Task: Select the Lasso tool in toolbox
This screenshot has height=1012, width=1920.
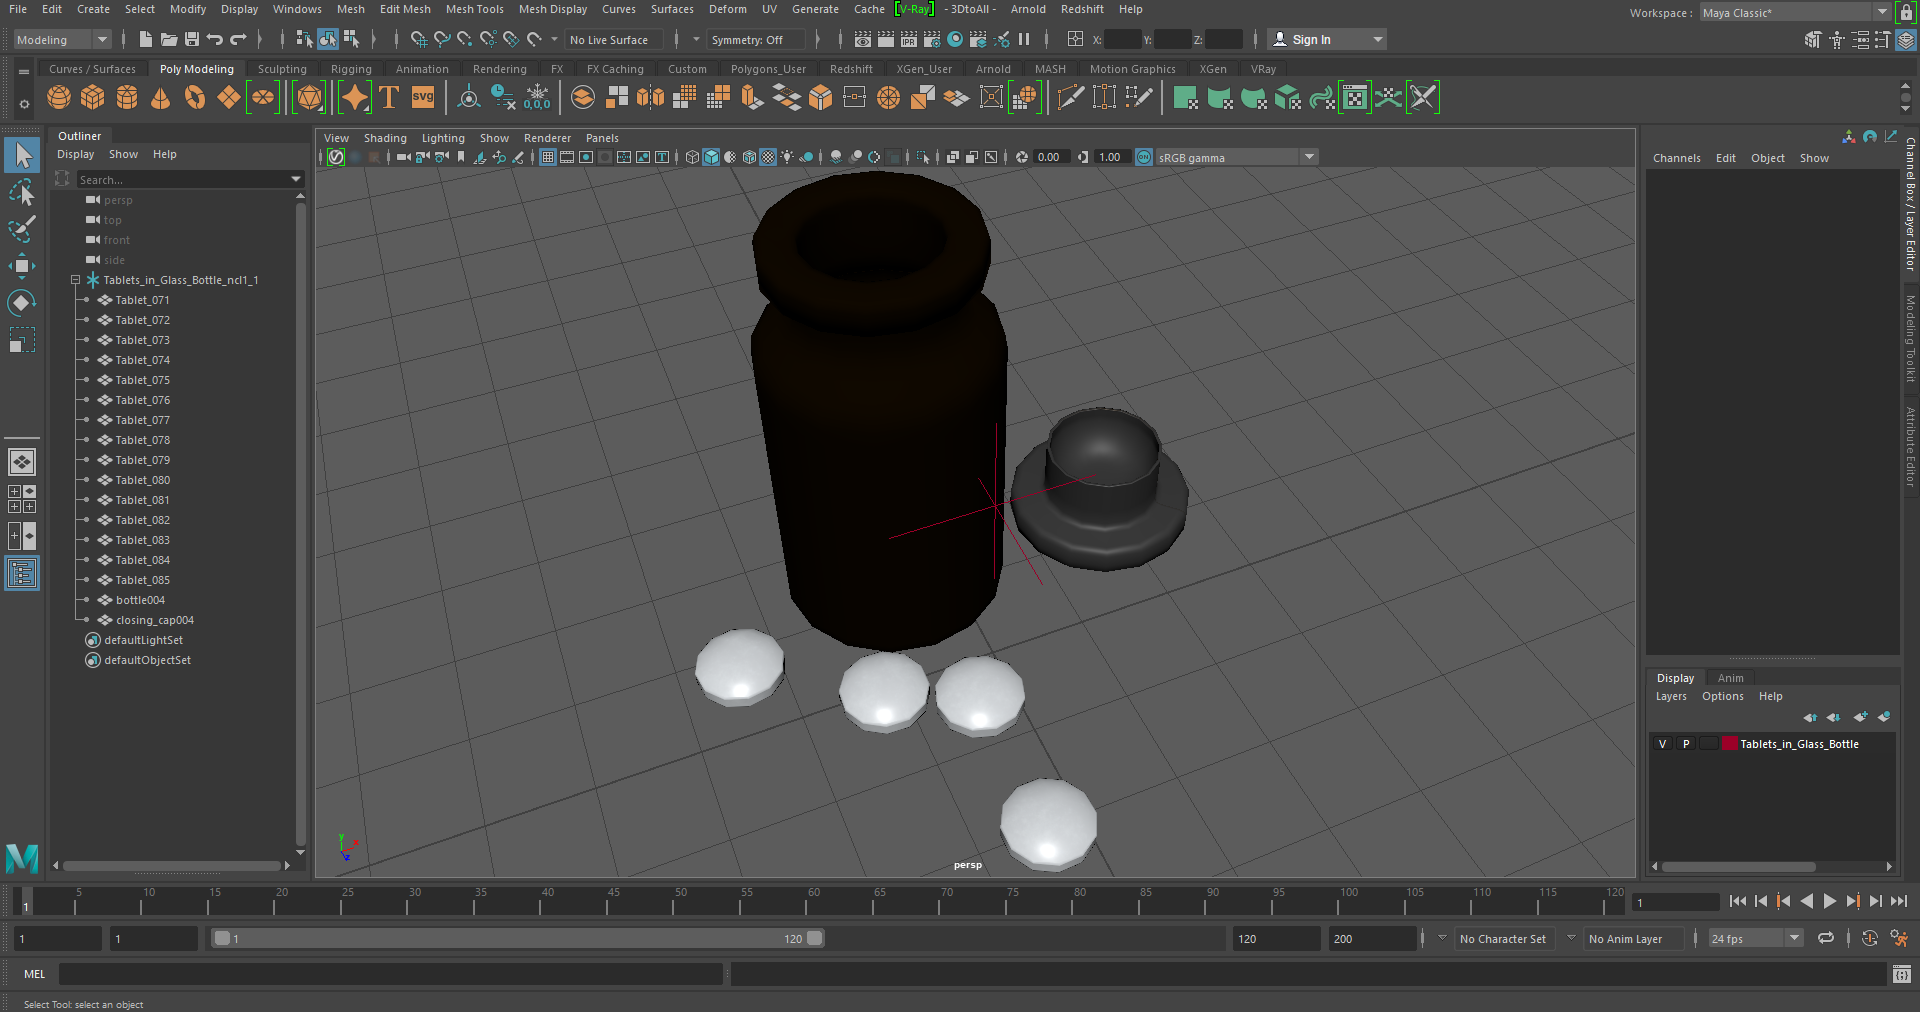Action: coord(22,192)
